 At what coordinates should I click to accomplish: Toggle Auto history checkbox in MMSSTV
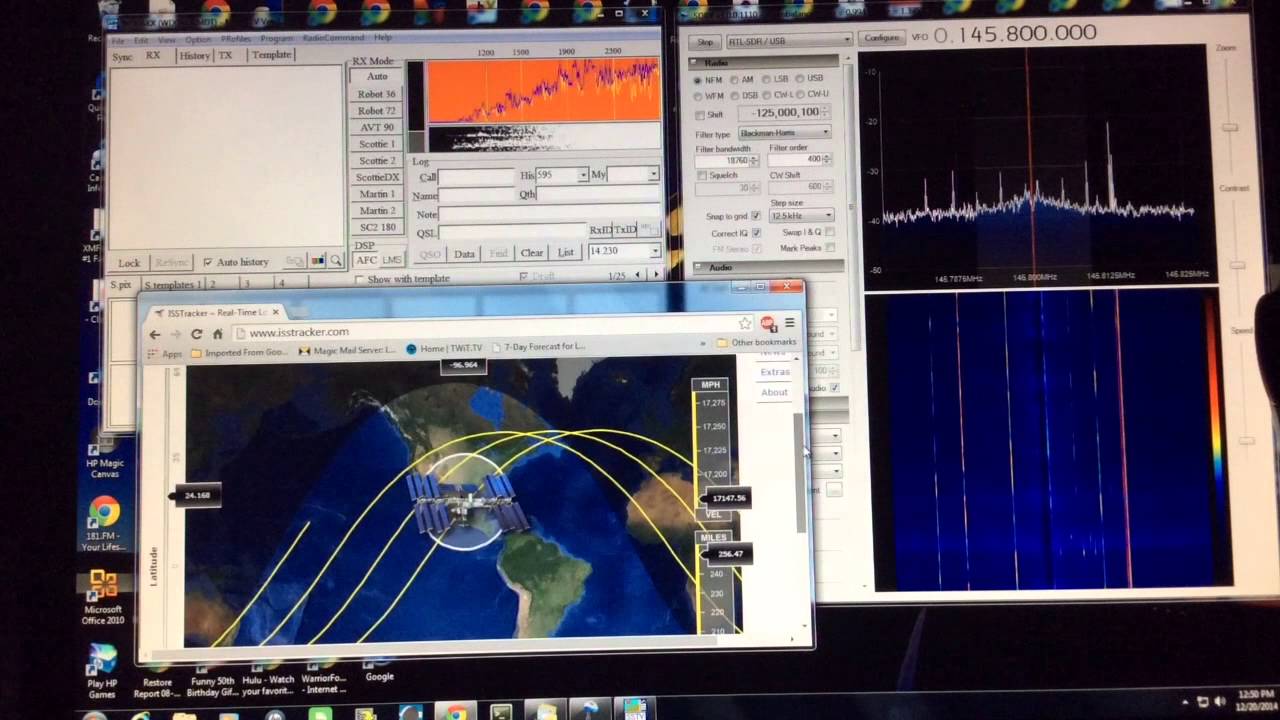coord(207,262)
